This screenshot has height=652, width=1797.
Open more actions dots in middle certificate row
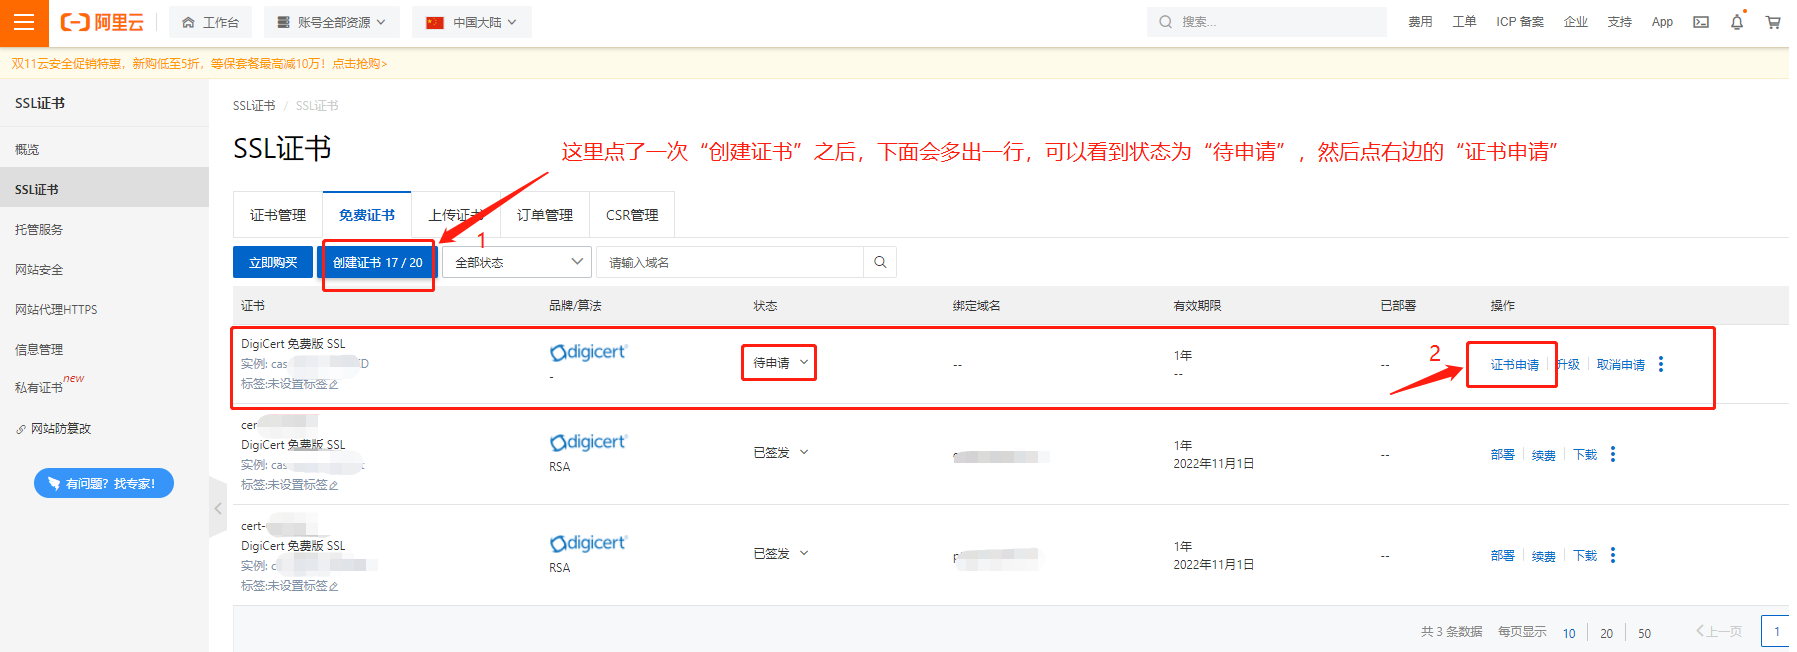[1613, 454]
